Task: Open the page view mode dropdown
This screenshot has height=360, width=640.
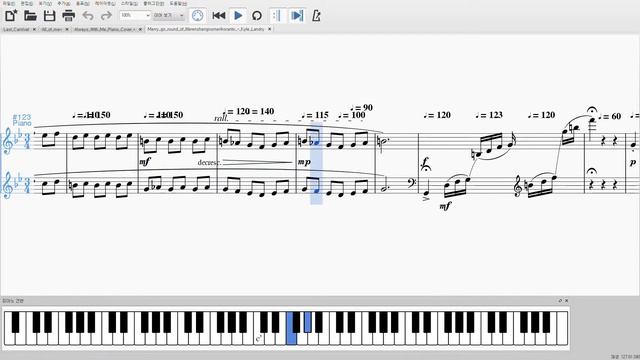Action: 169,16
